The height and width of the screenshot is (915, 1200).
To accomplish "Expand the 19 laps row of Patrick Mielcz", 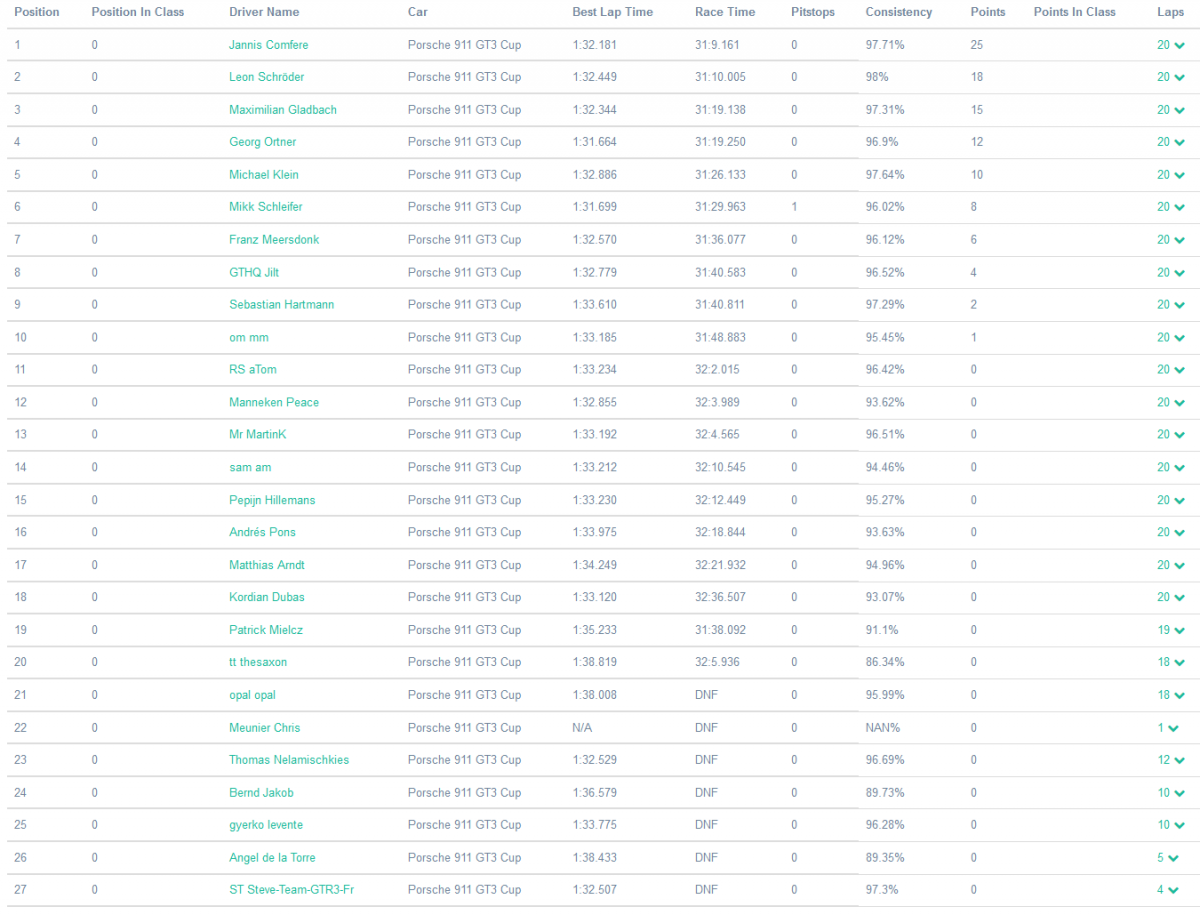I will tap(1170, 630).
